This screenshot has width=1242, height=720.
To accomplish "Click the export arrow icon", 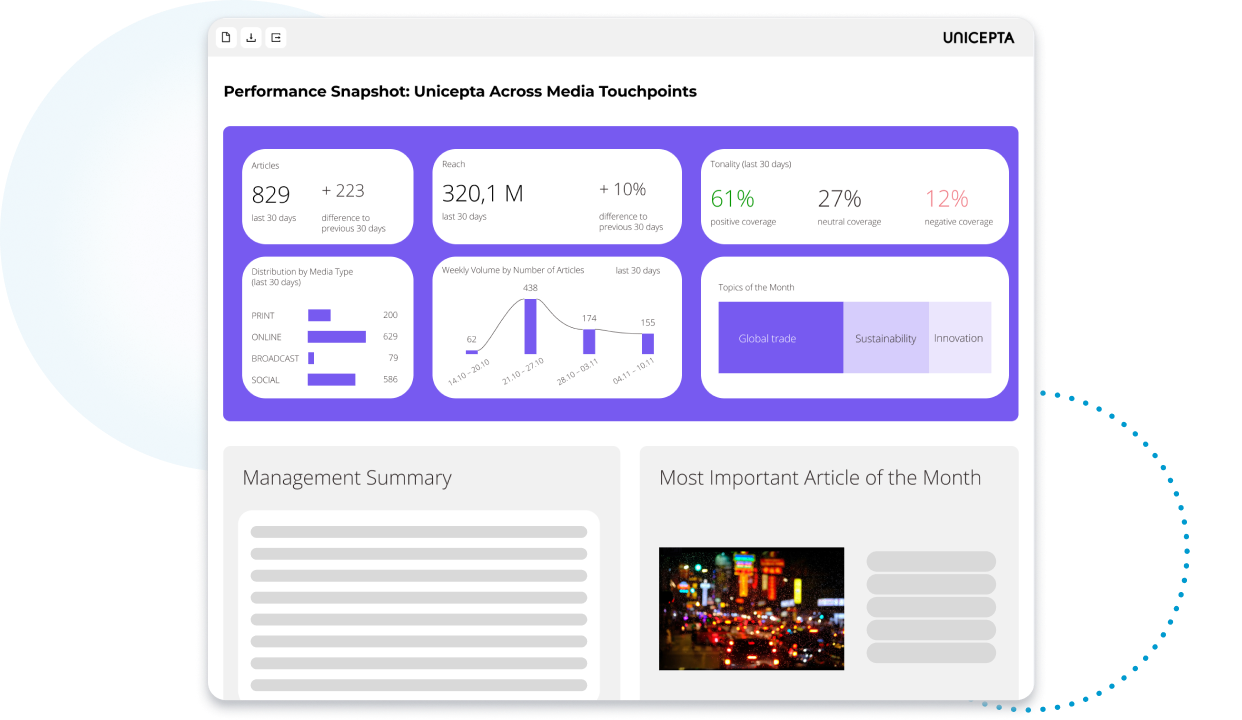I will pyautogui.click(x=276, y=38).
